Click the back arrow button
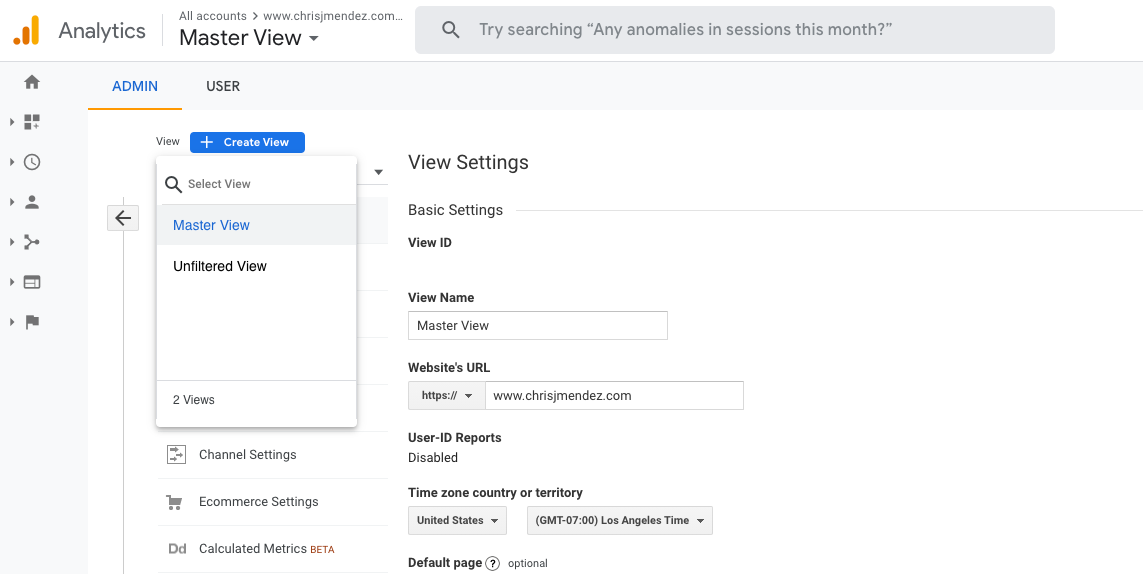 pyautogui.click(x=123, y=217)
